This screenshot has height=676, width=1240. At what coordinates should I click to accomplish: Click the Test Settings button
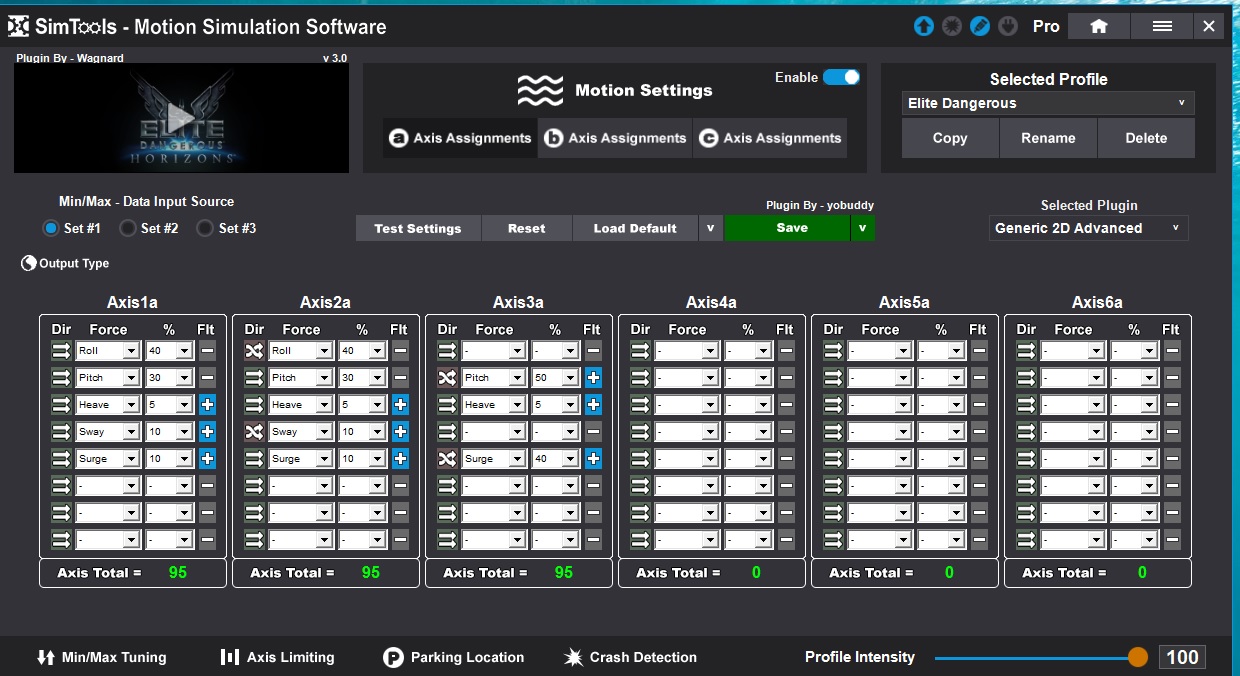418,228
